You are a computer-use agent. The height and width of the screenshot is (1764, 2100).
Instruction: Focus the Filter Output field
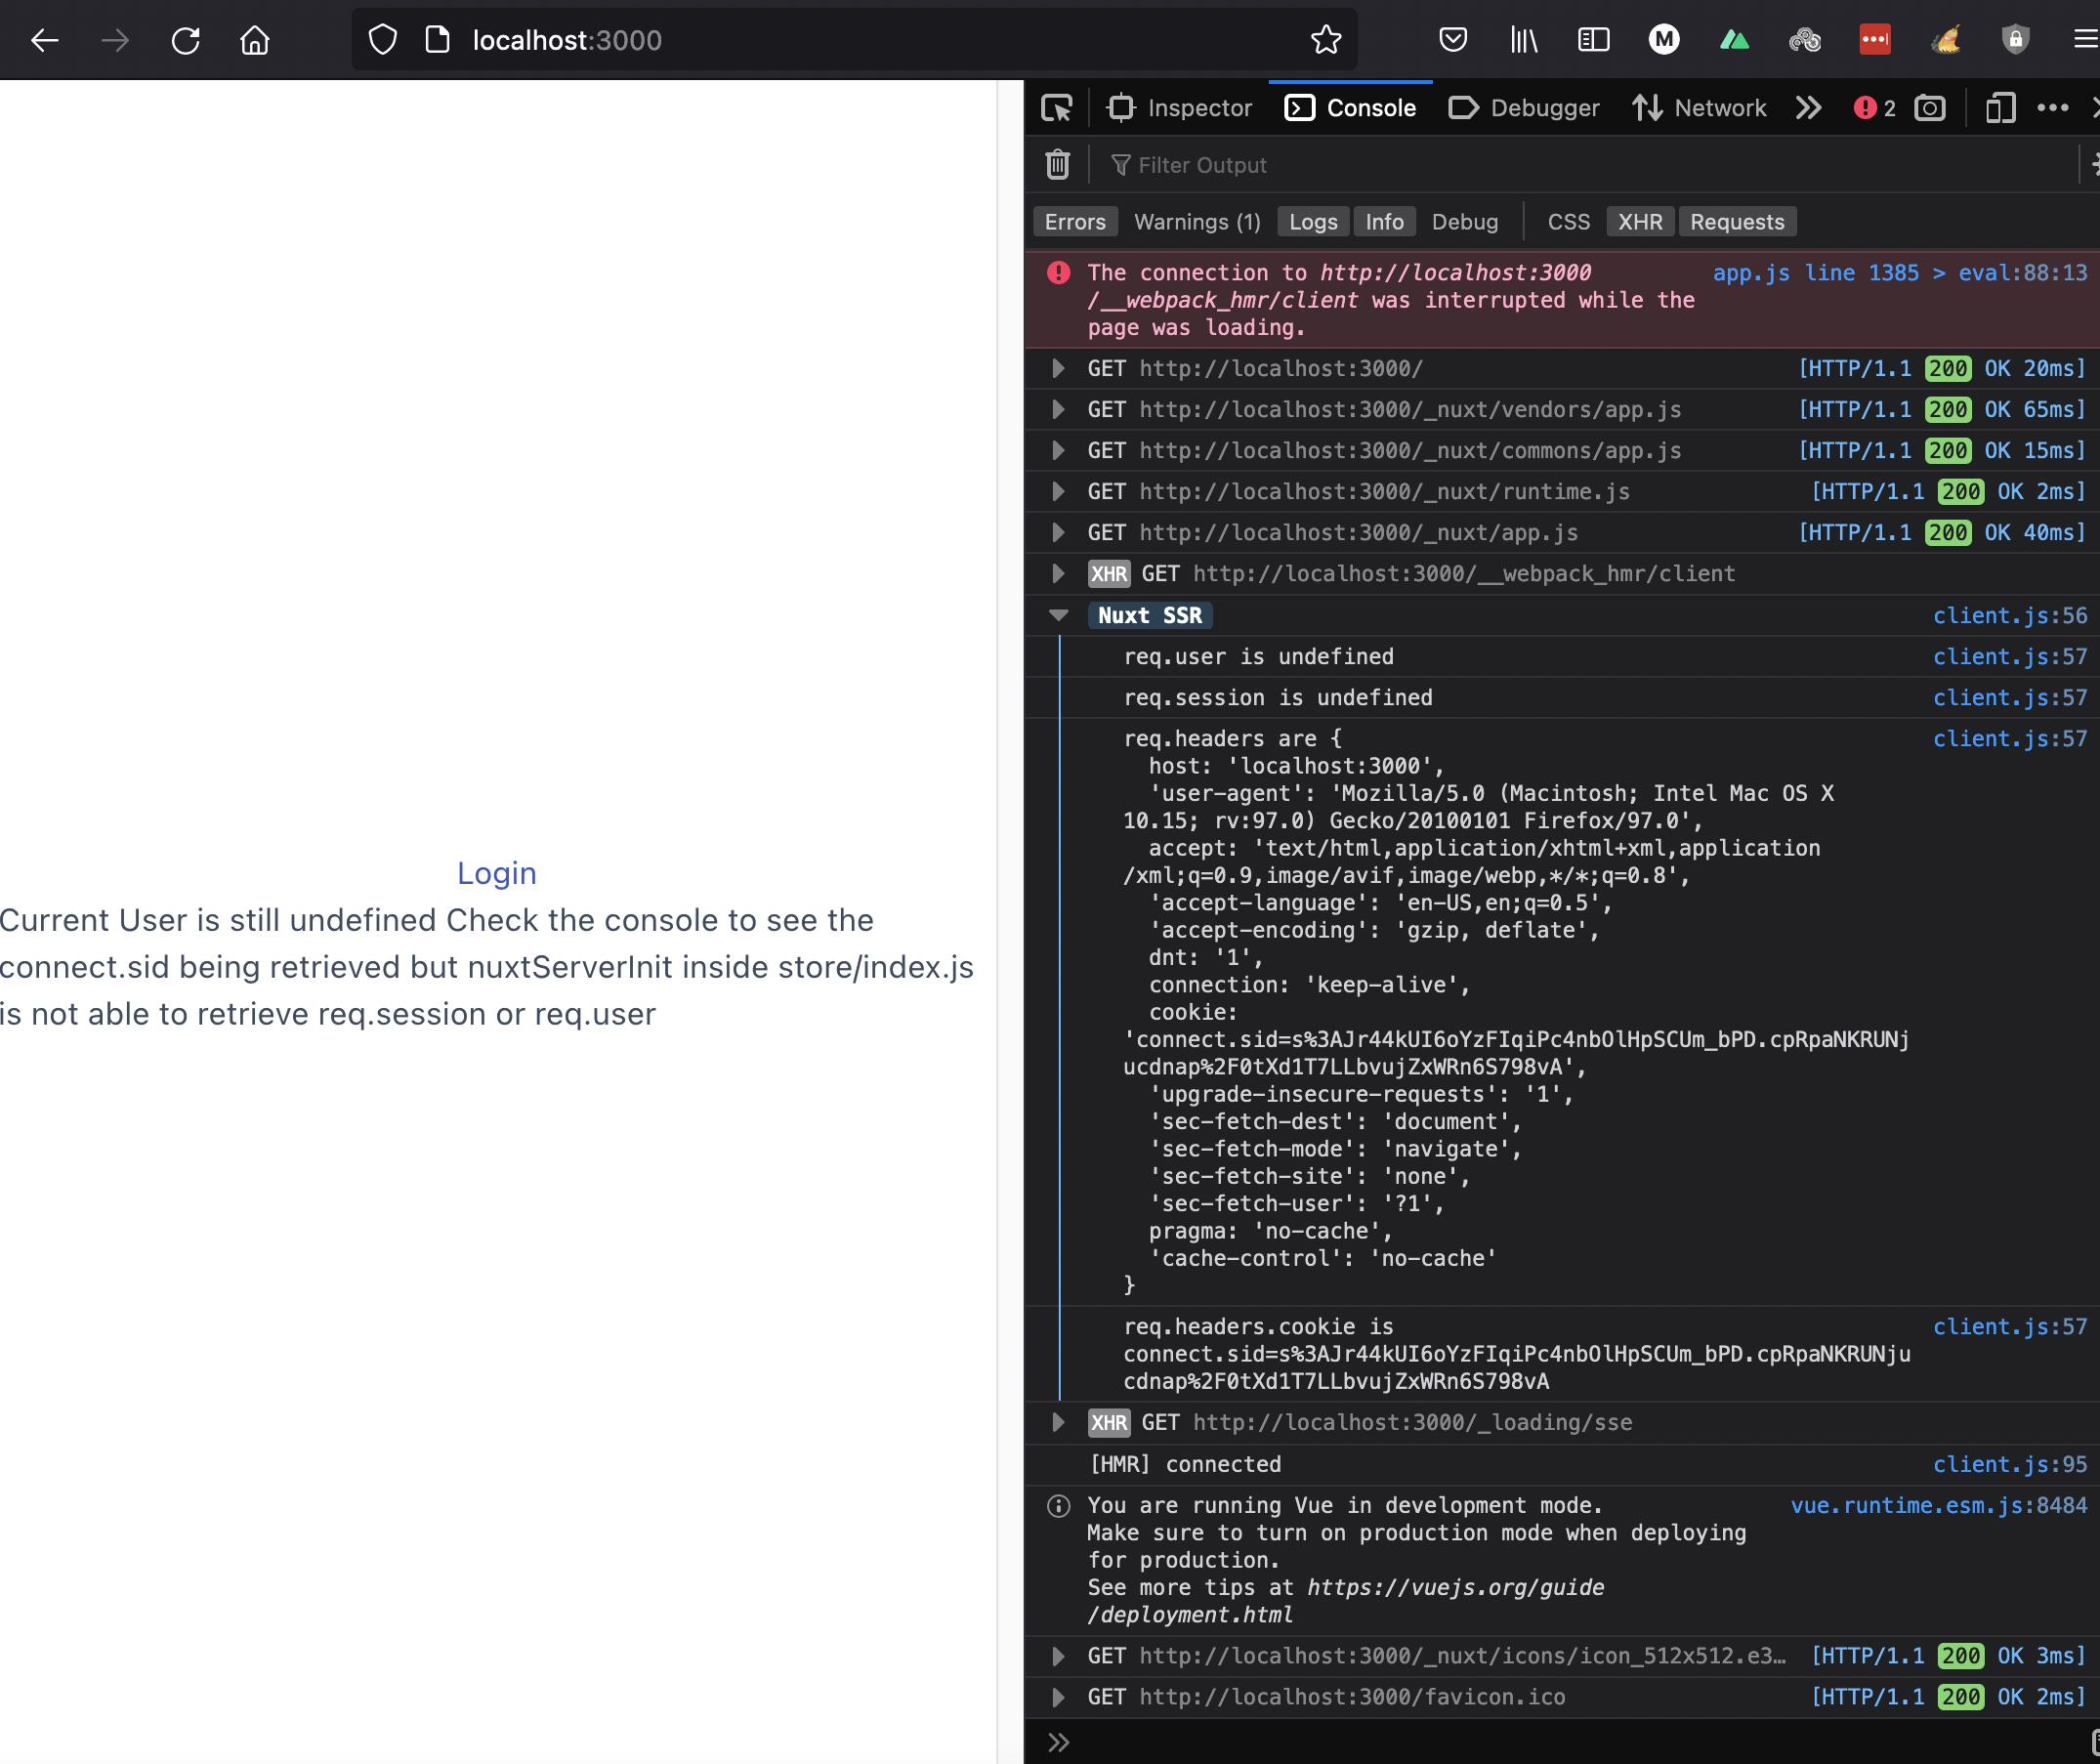pos(1500,165)
